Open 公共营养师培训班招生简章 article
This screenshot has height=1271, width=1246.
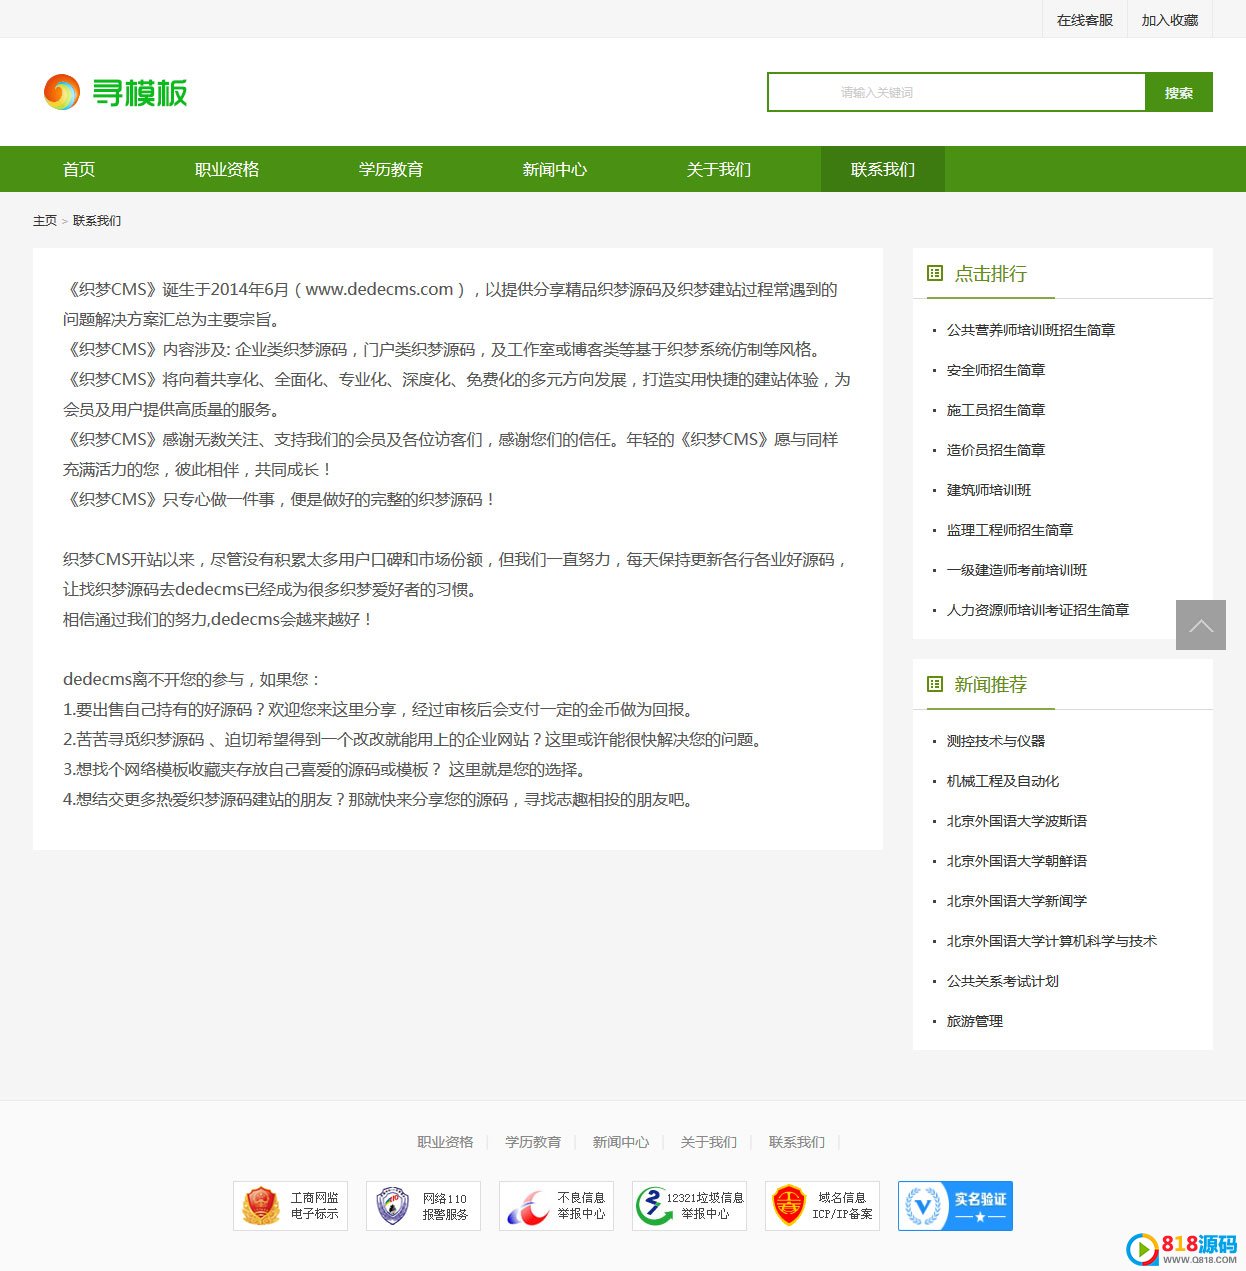tap(1031, 330)
